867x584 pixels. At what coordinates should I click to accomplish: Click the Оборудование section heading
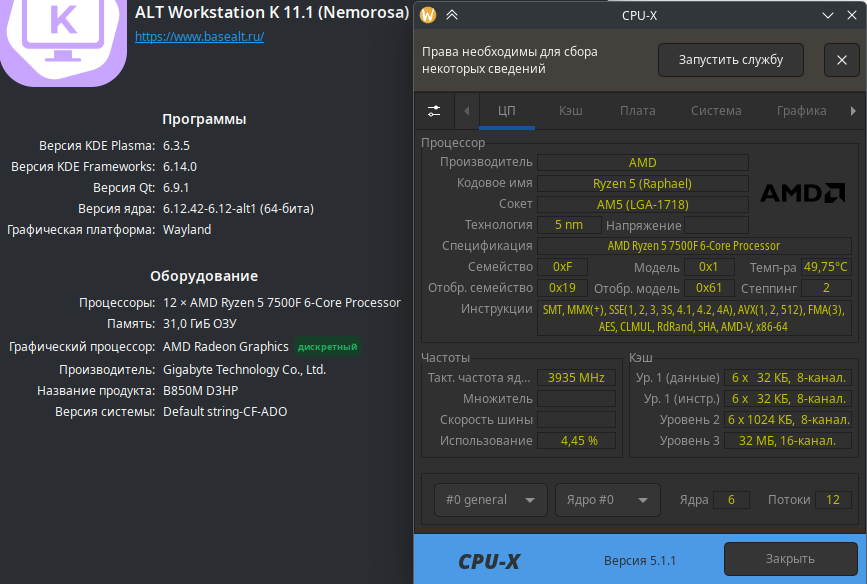204,276
